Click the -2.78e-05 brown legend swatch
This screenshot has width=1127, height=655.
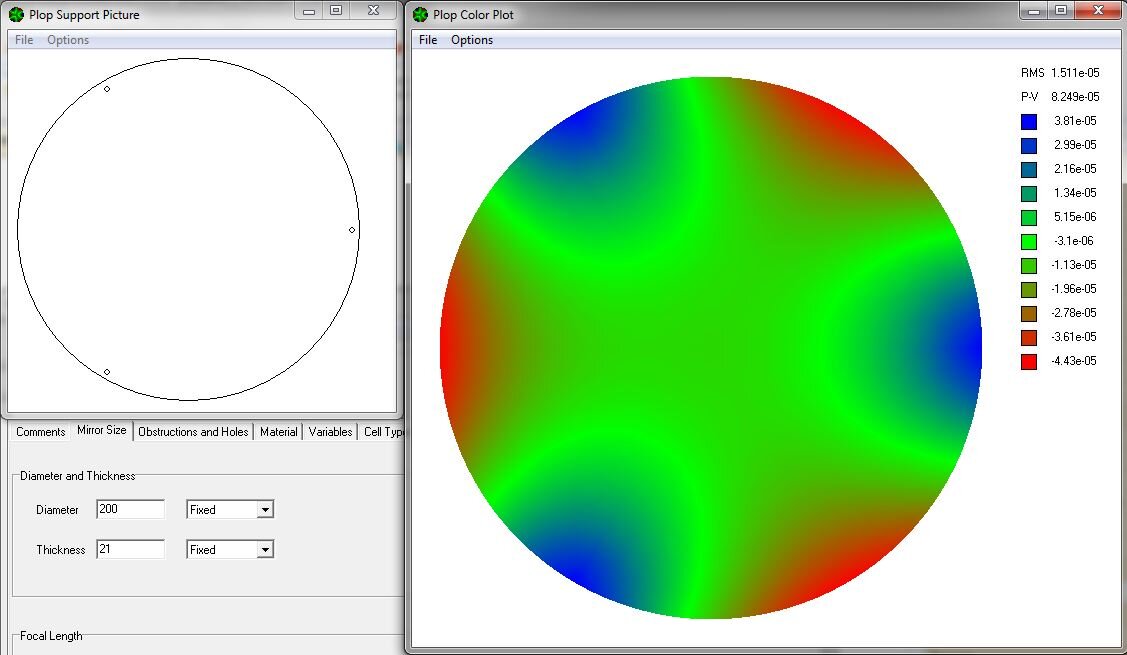(1029, 313)
